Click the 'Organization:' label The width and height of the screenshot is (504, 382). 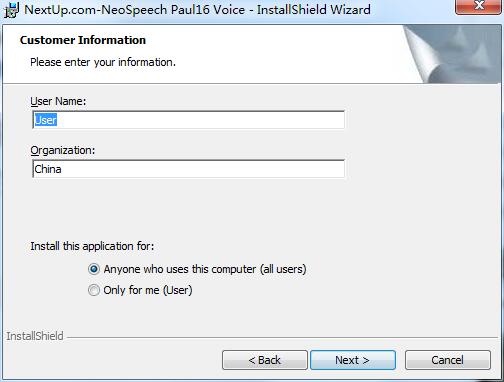coord(63,150)
